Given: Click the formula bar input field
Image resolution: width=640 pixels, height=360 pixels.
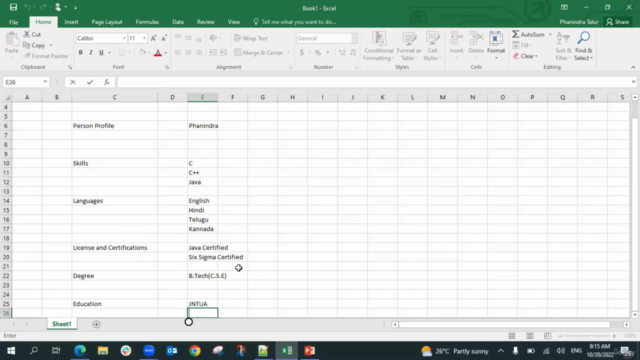Looking at the screenshot, I should click(373, 82).
